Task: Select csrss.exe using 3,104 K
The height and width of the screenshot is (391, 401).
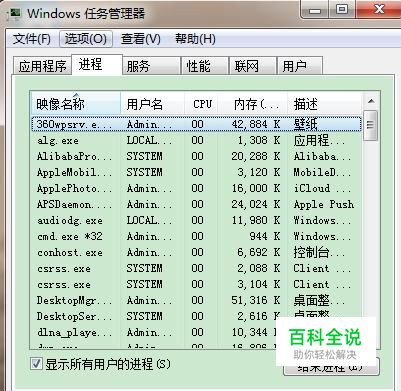Action: (x=196, y=284)
